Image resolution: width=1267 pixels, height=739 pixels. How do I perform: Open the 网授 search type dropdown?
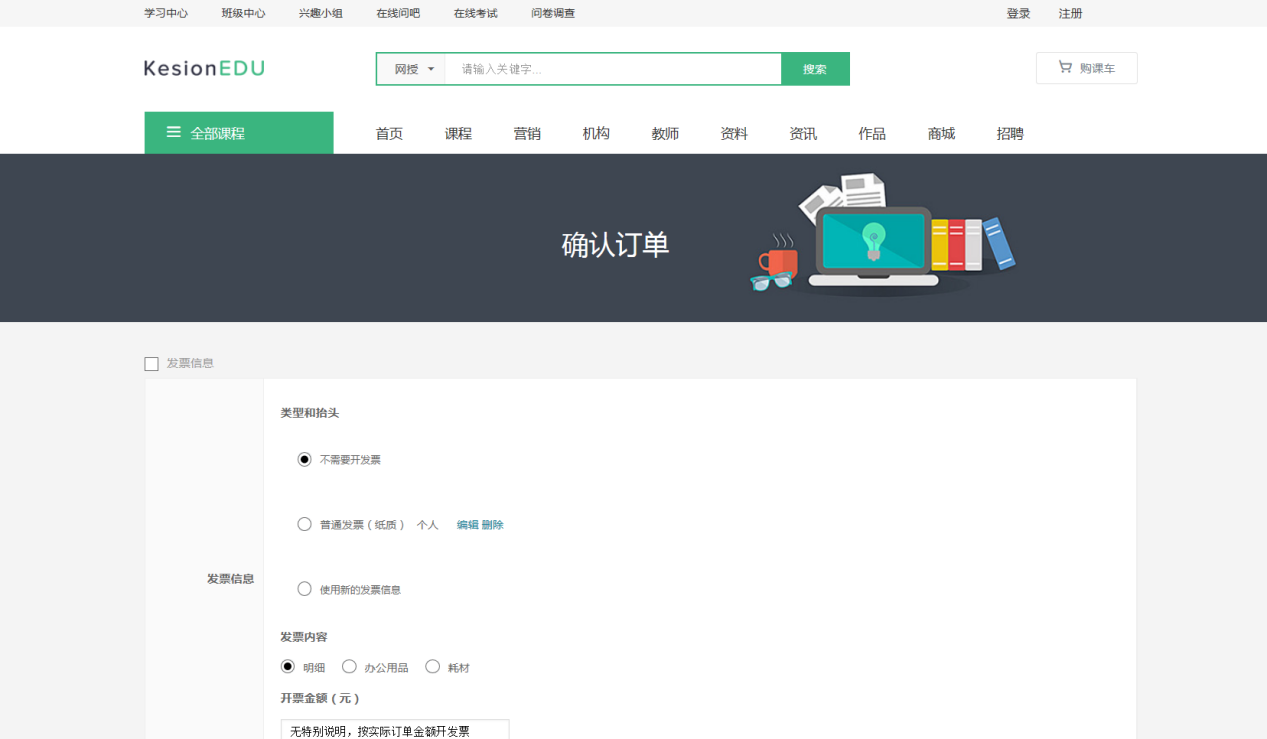pyautogui.click(x=410, y=68)
